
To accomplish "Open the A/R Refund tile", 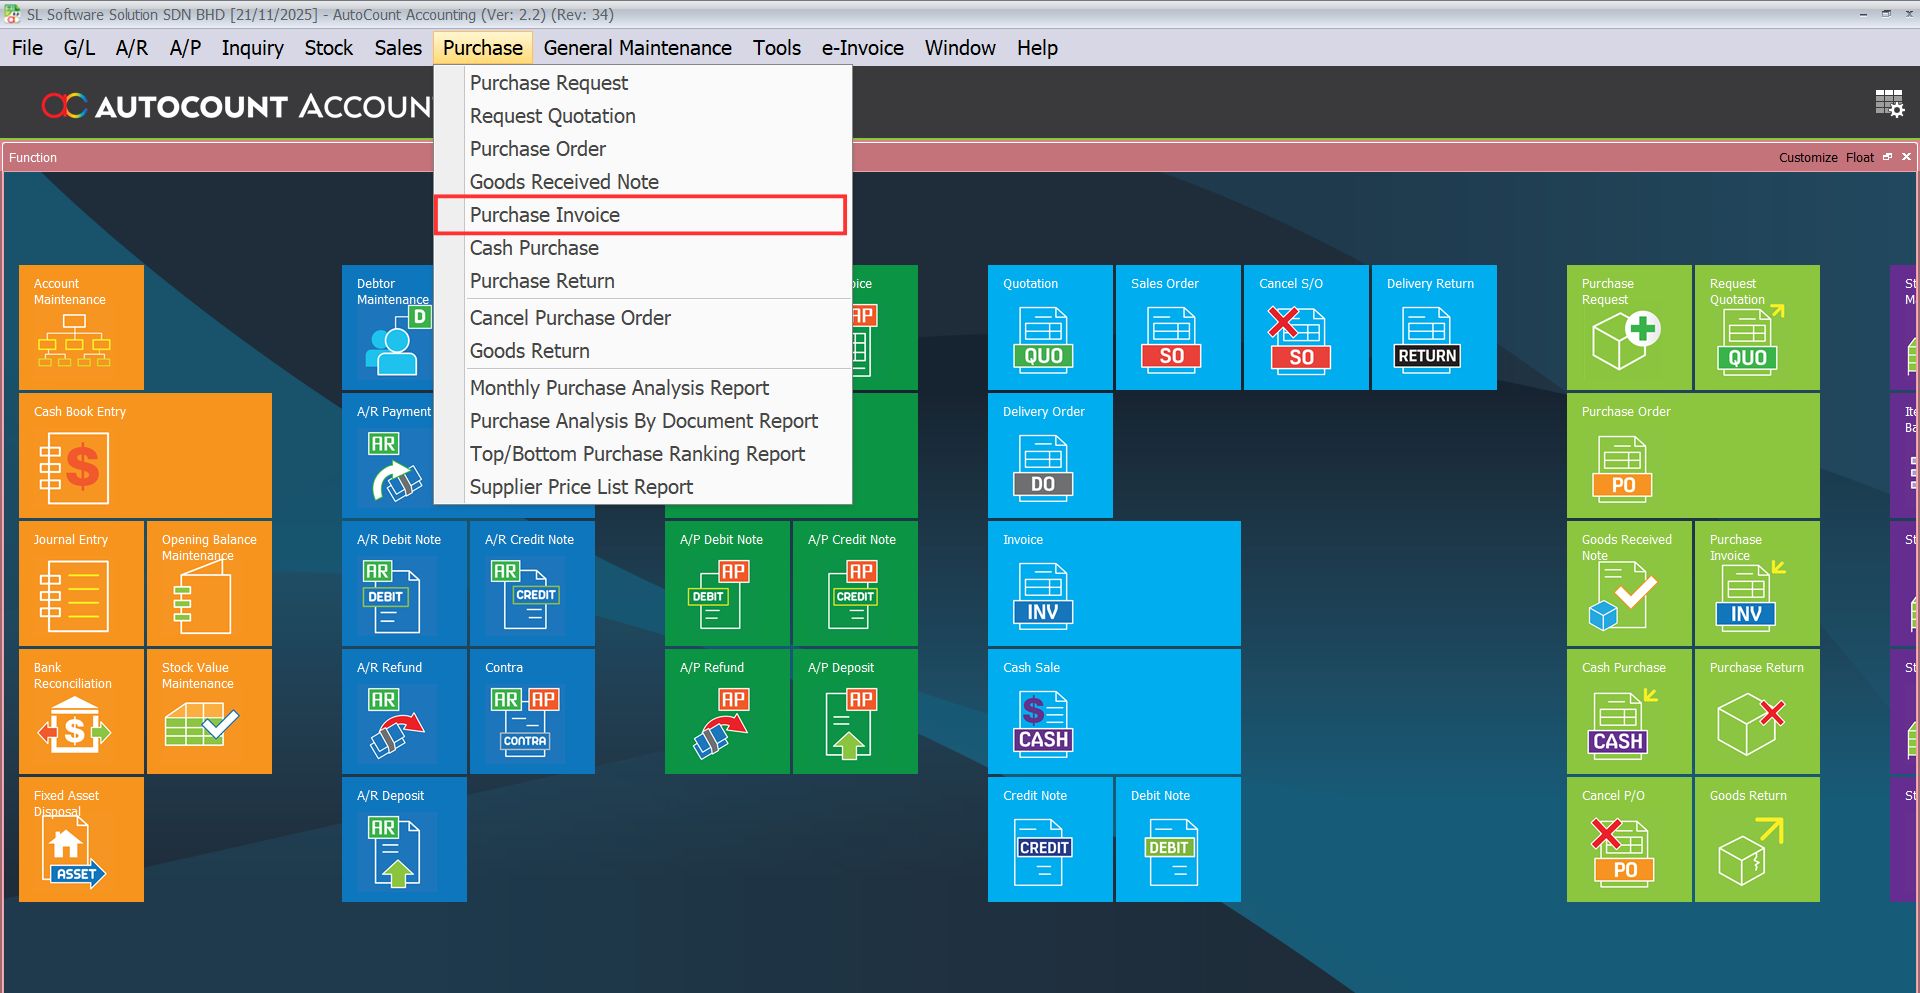I will [x=403, y=711].
